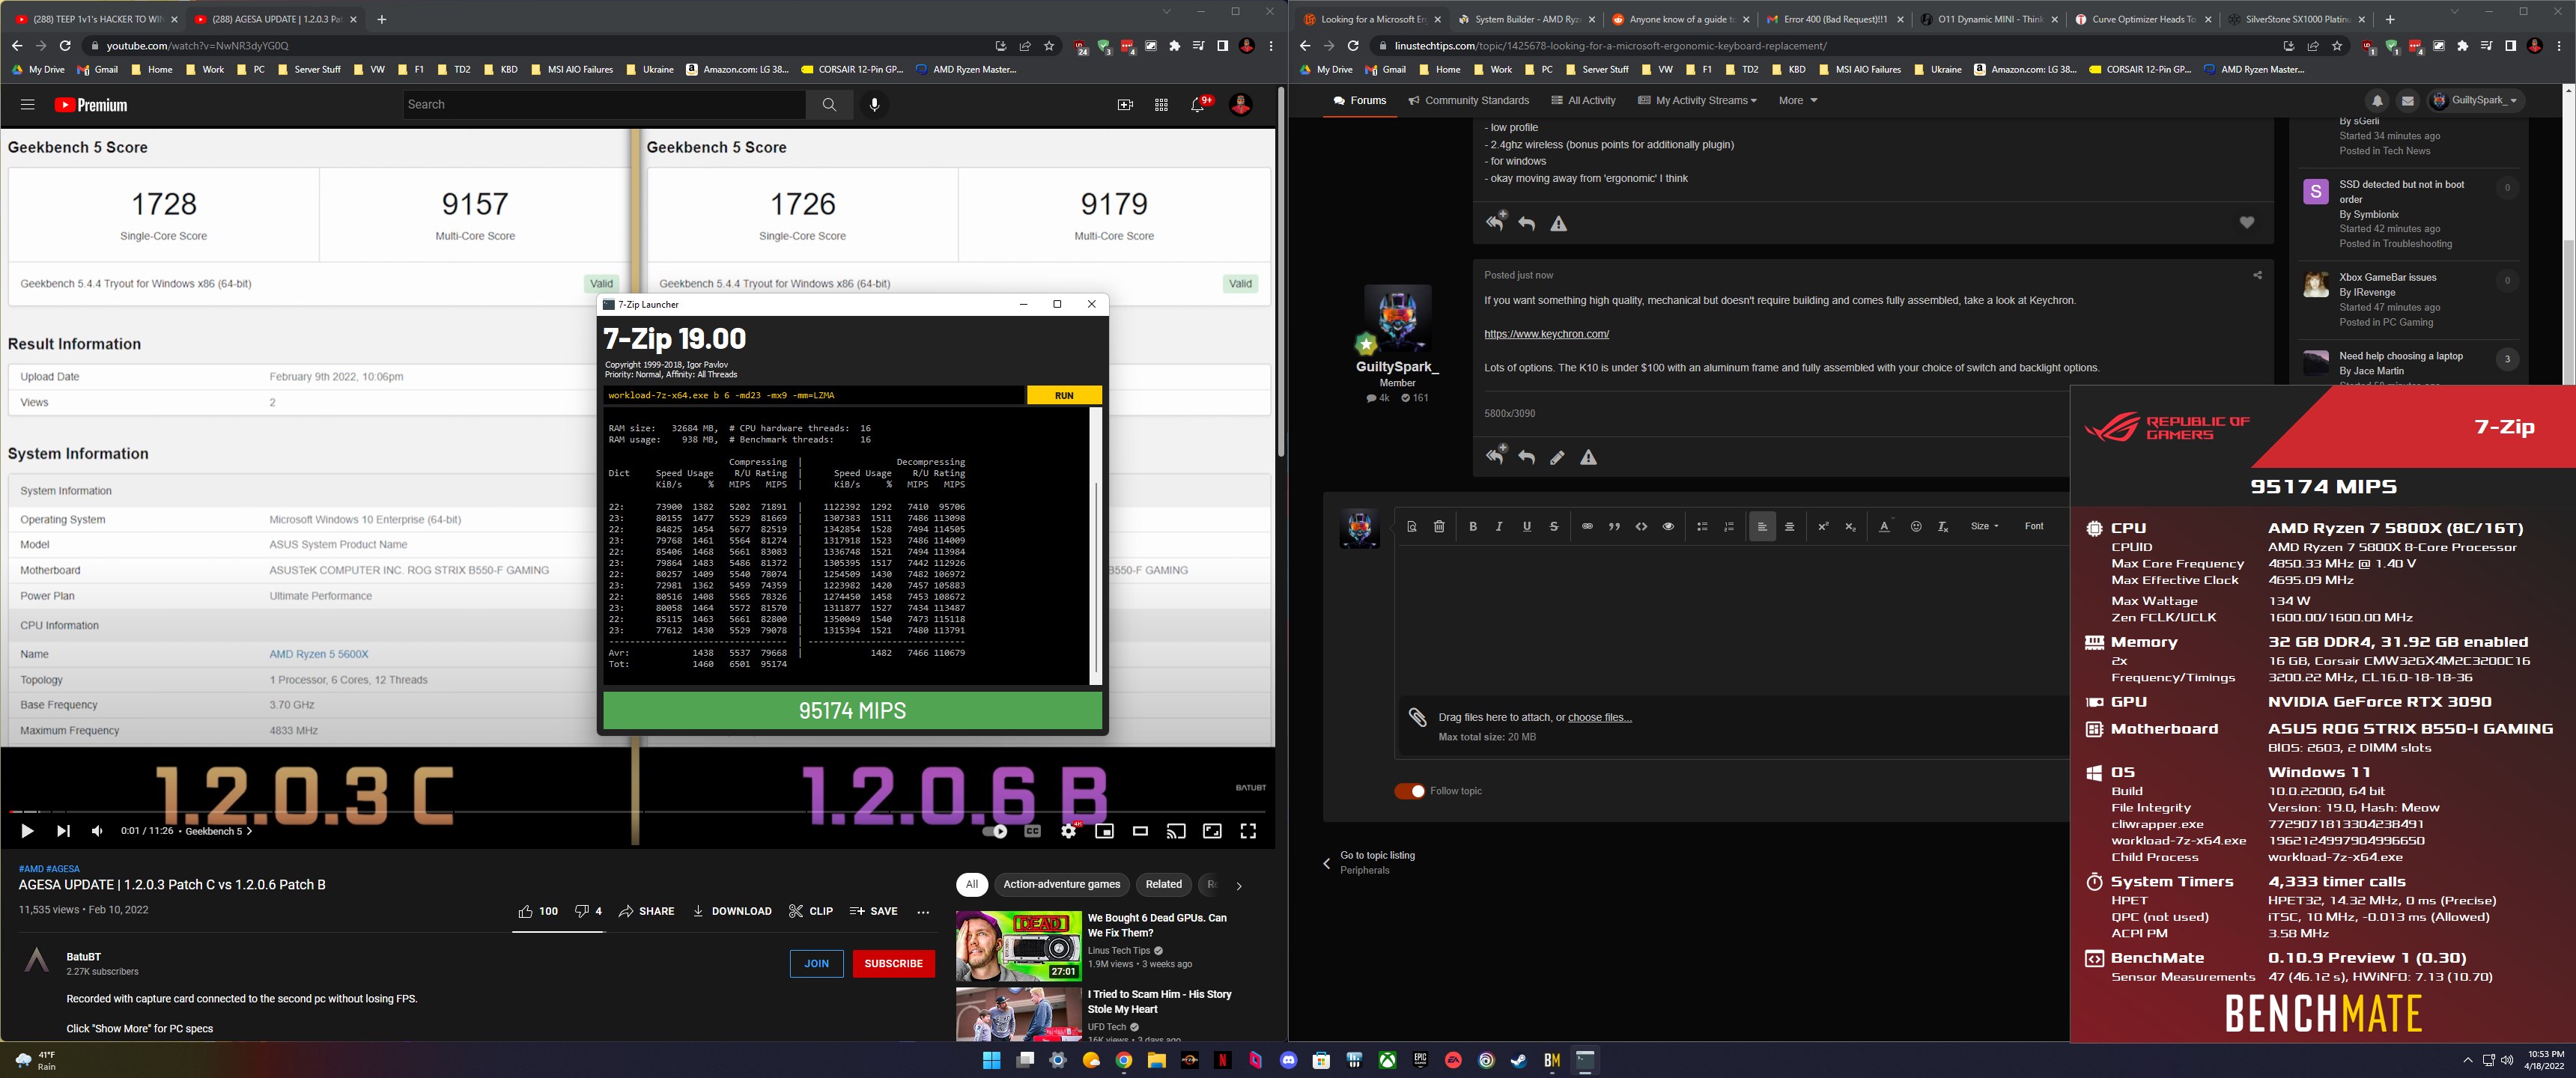Cast the video using play on TV
Screen dimensions: 2576x1078
[x=1176, y=830]
